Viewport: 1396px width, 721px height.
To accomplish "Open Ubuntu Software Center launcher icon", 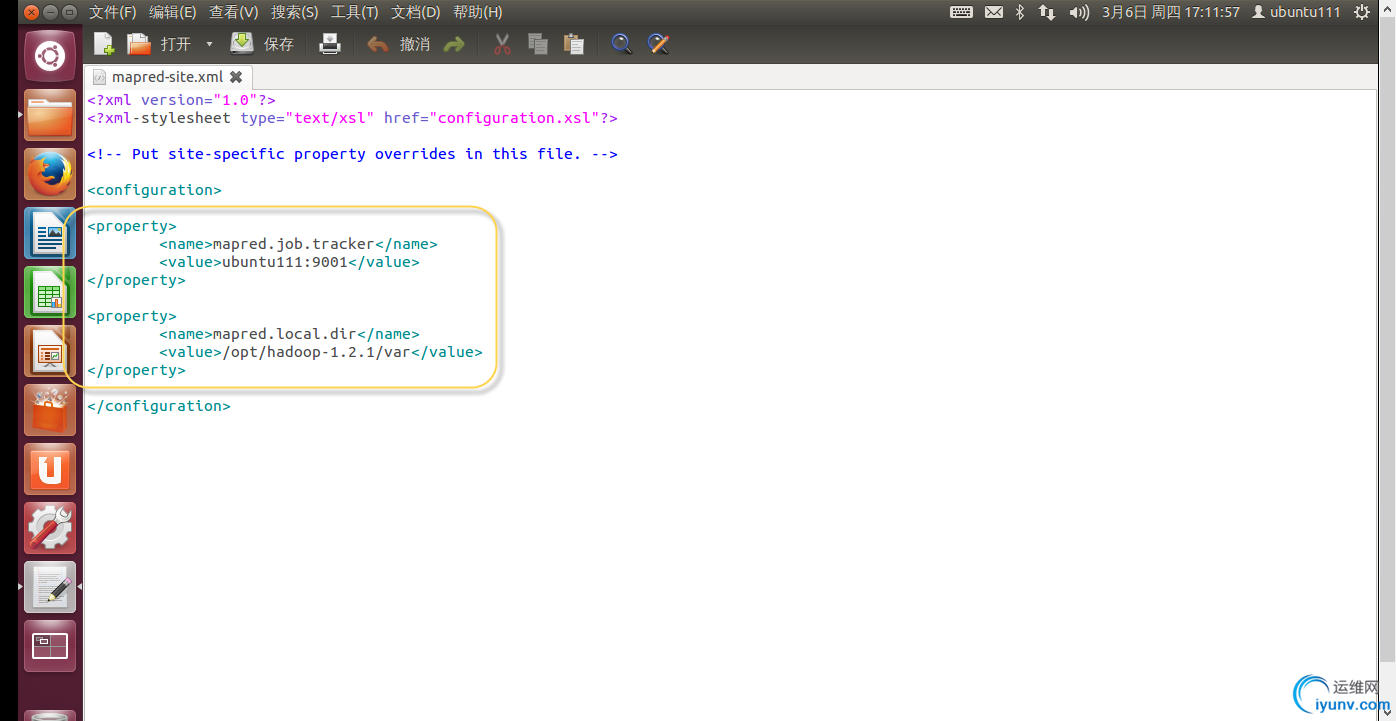I will [x=50, y=410].
